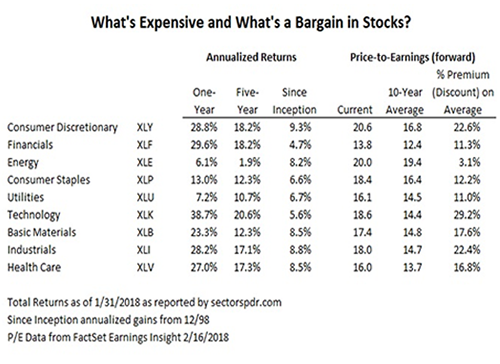This screenshot has height=364, width=500.
Task: Select the Annualized Returns header
Action: click(x=251, y=57)
